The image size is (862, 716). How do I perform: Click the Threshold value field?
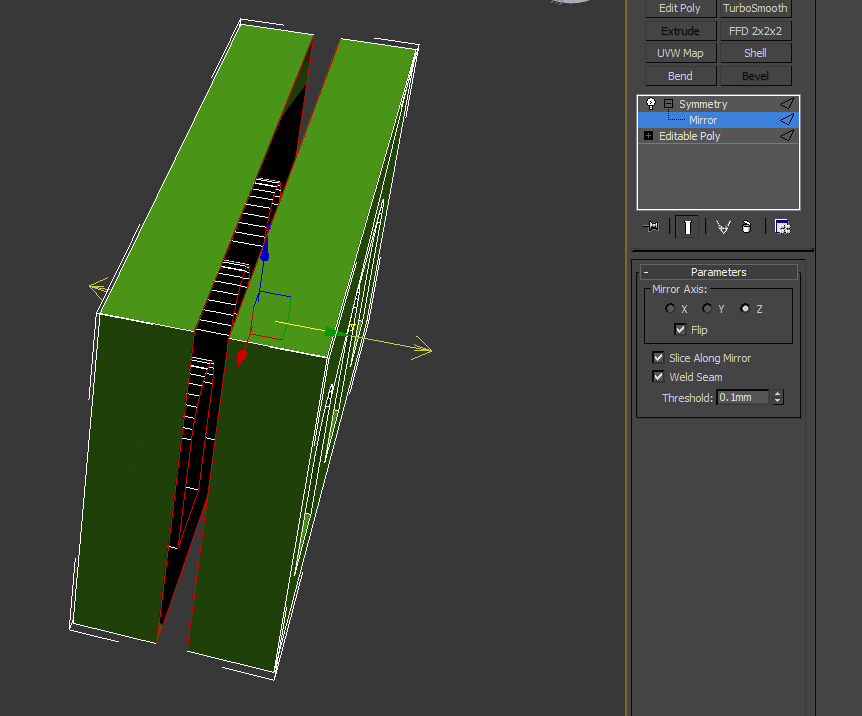743,397
